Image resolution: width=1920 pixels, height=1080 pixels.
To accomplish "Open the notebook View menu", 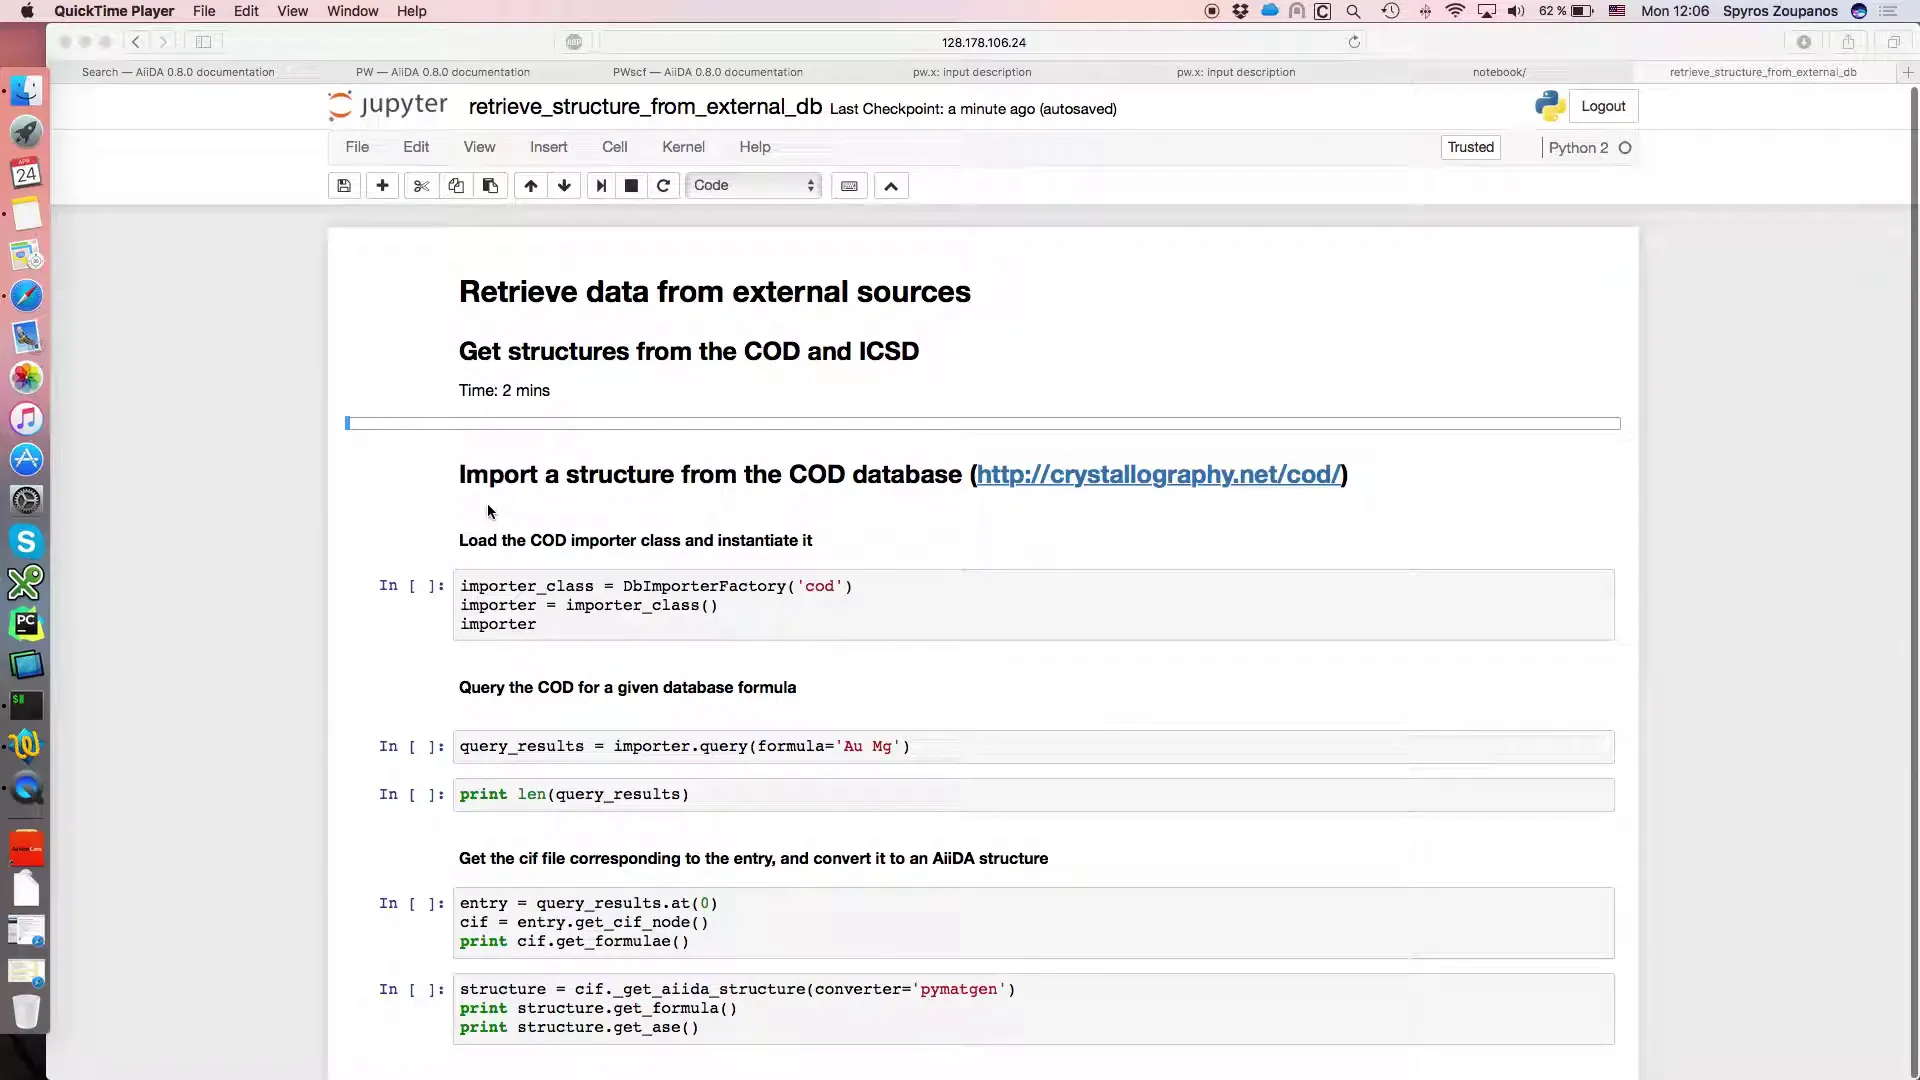I will [x=479, y=147].
